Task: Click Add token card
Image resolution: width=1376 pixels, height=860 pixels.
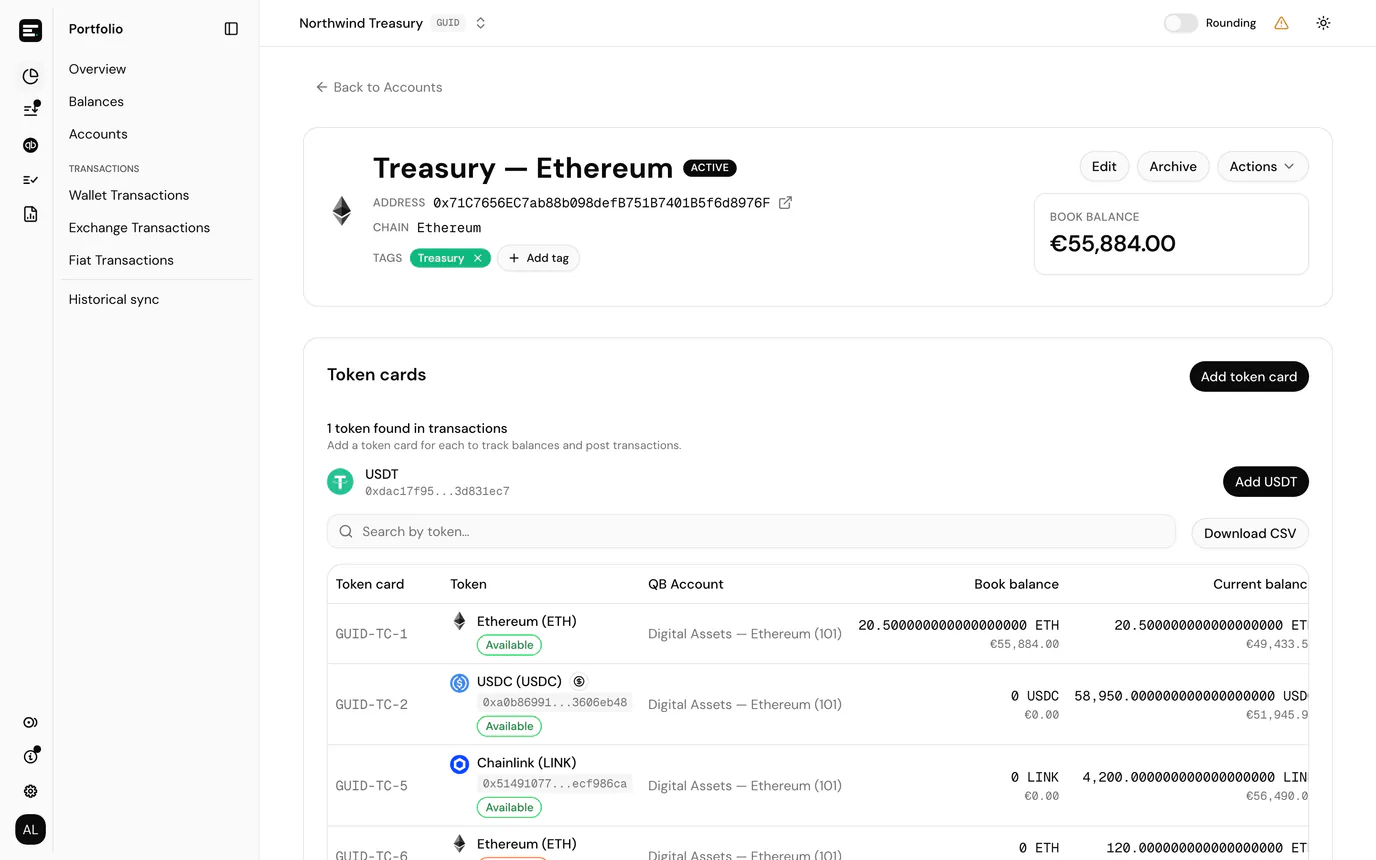Action: coord(1249,377)
